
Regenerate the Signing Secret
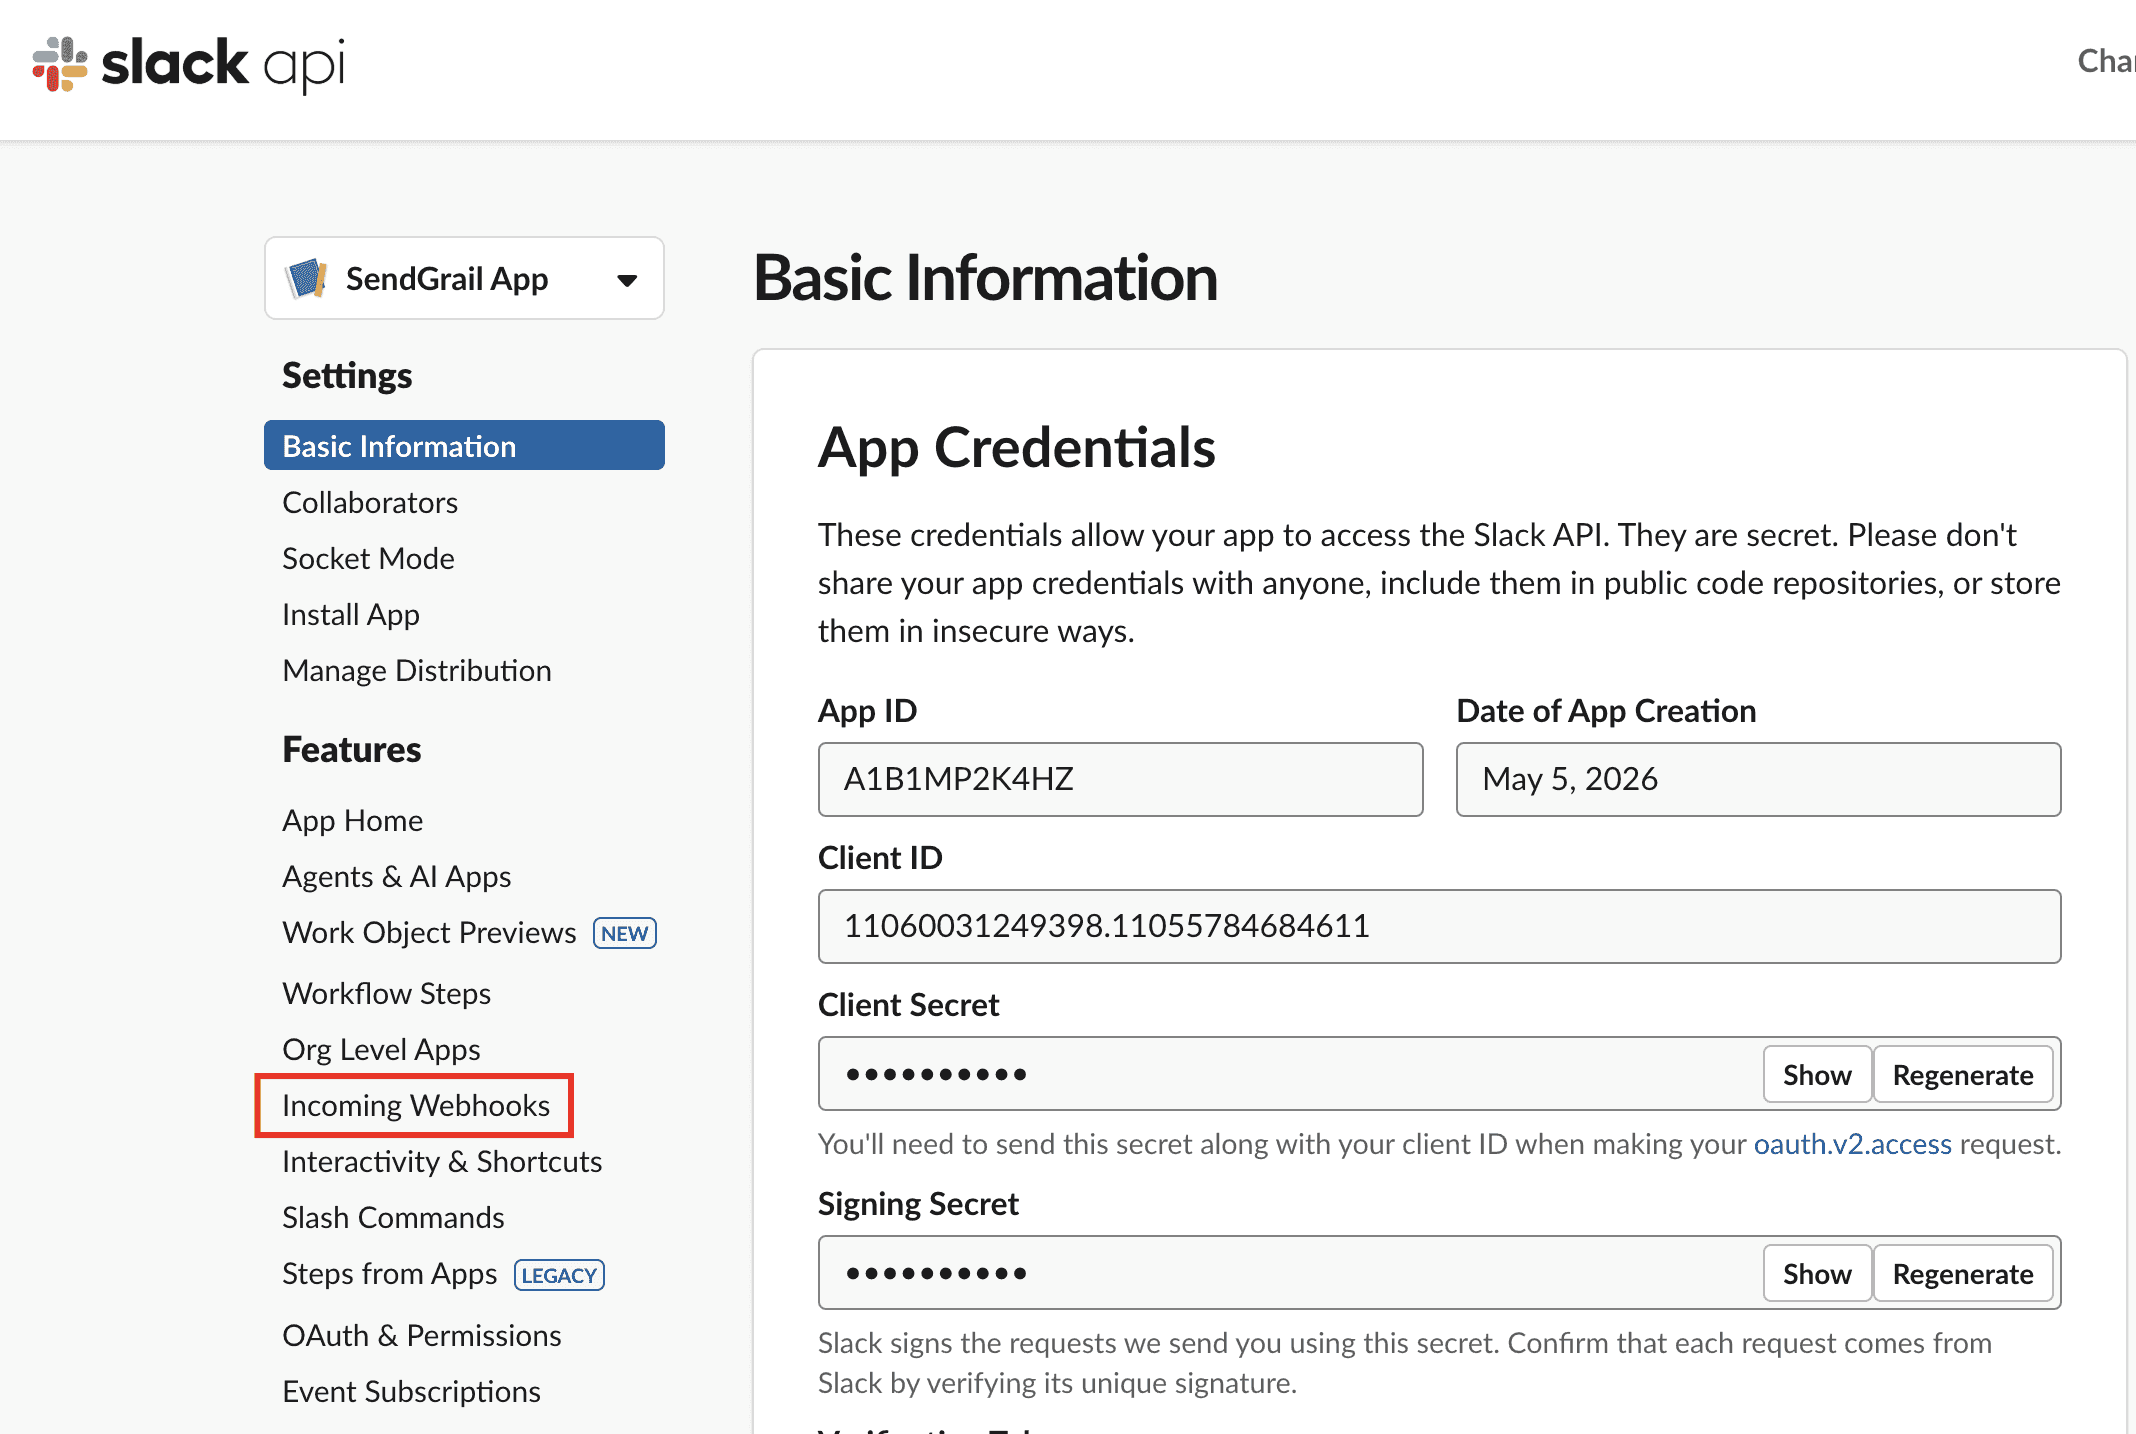coord(1962,1274)
